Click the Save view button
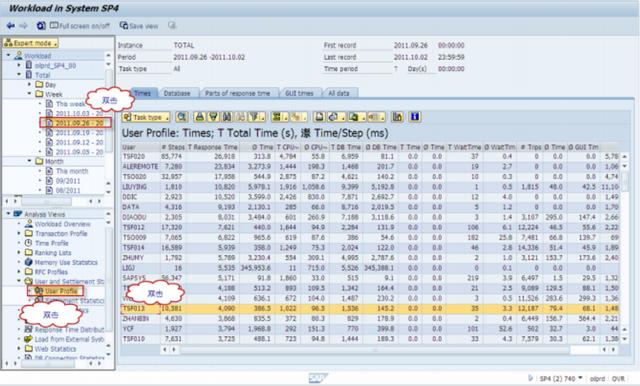Image resolution: width=640 pixels, height=386 pixels. pyautogui.click(x=139, y=26)
